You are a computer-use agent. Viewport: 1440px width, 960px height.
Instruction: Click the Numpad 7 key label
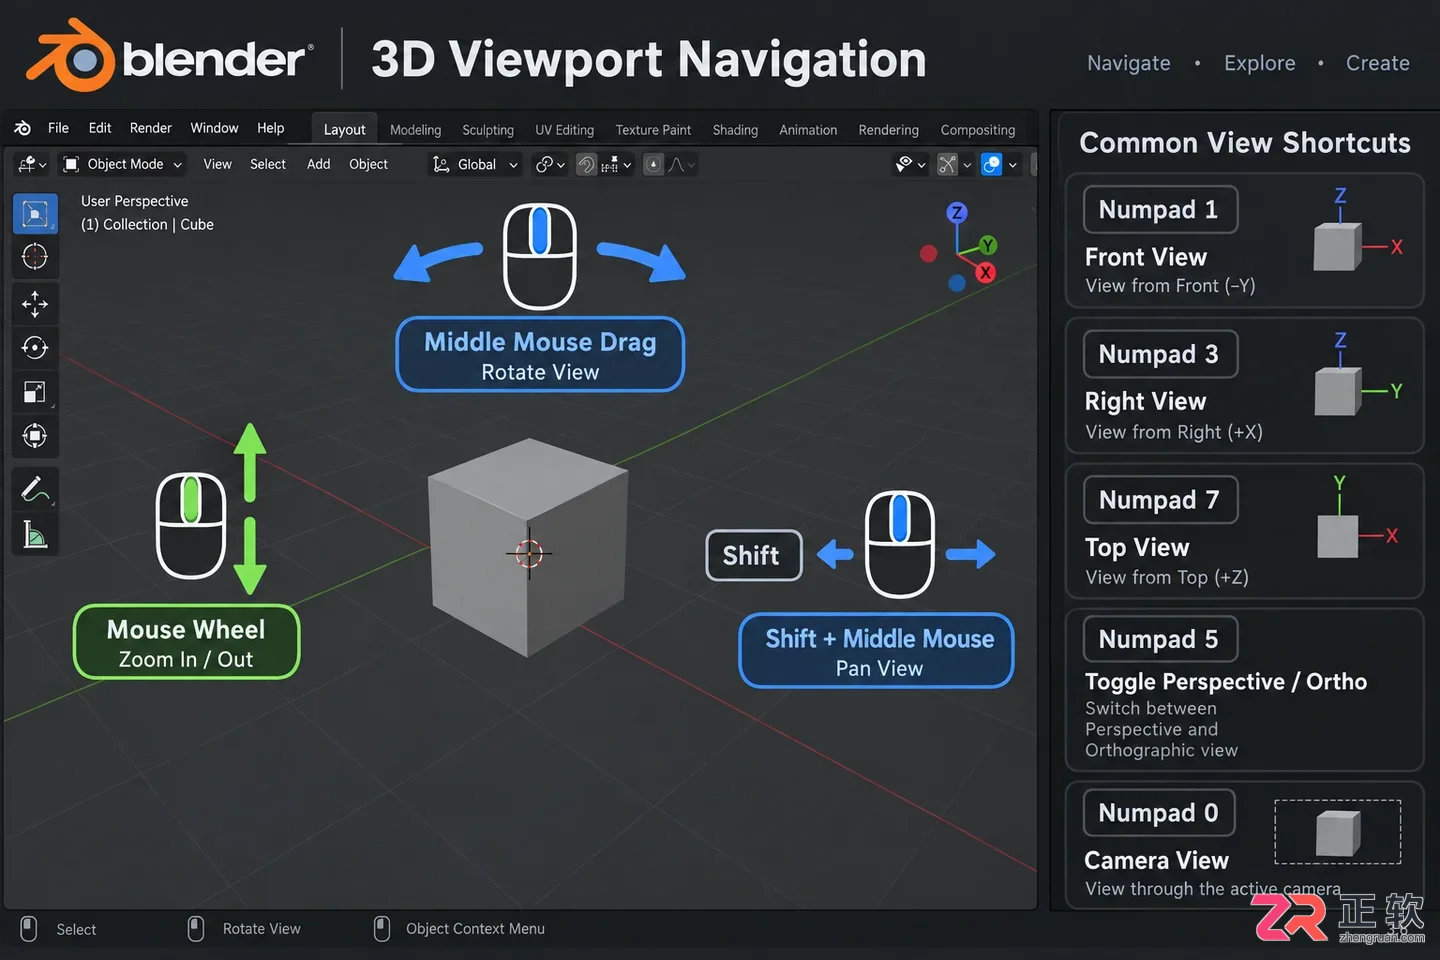(1160, 500)
